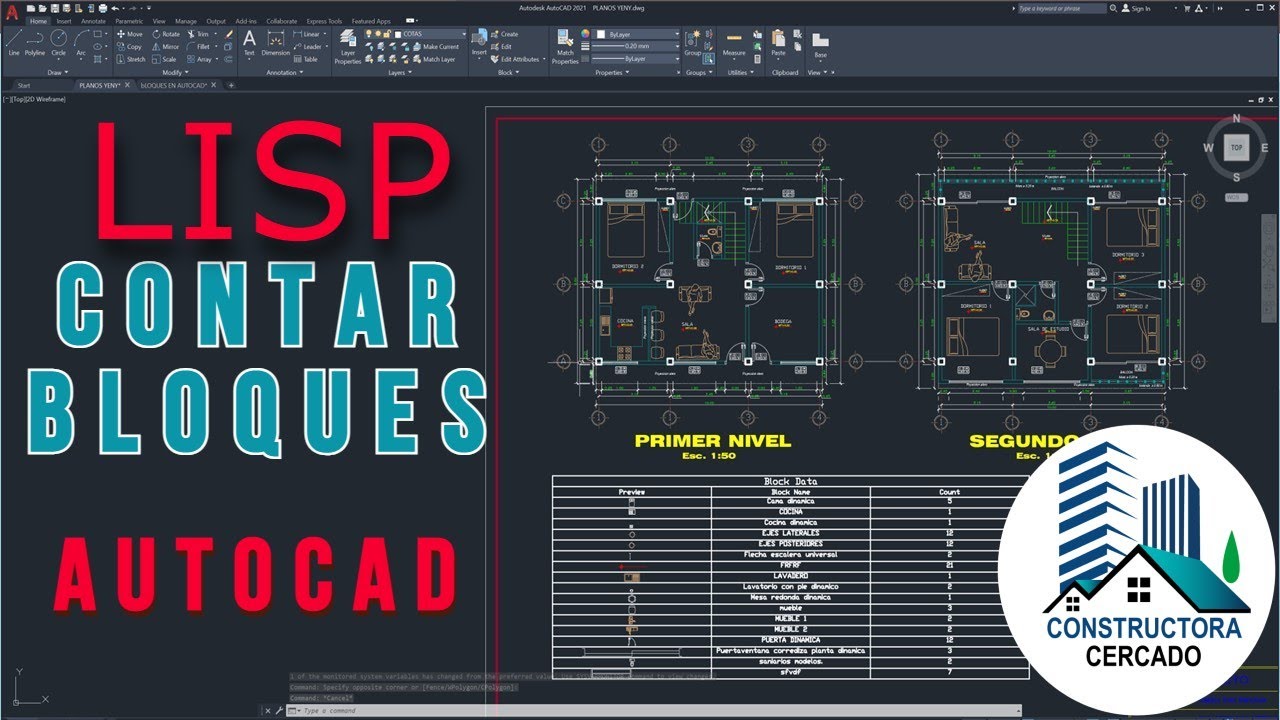
Task: Click the TOP face of ViewCube
Action: coord(1237,147)
